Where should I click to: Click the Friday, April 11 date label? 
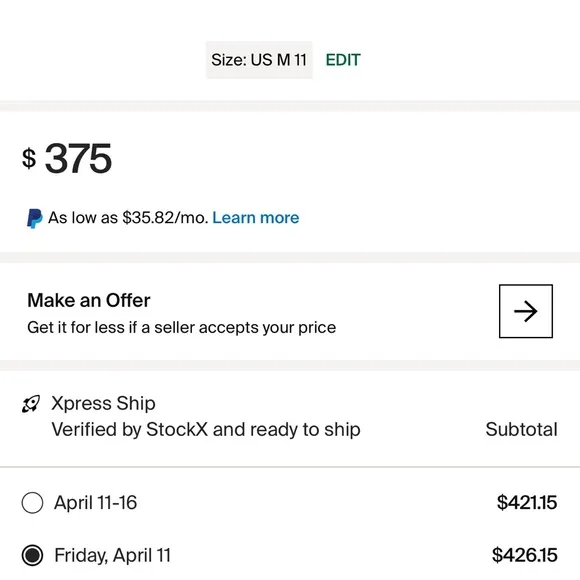pos(112,556)
